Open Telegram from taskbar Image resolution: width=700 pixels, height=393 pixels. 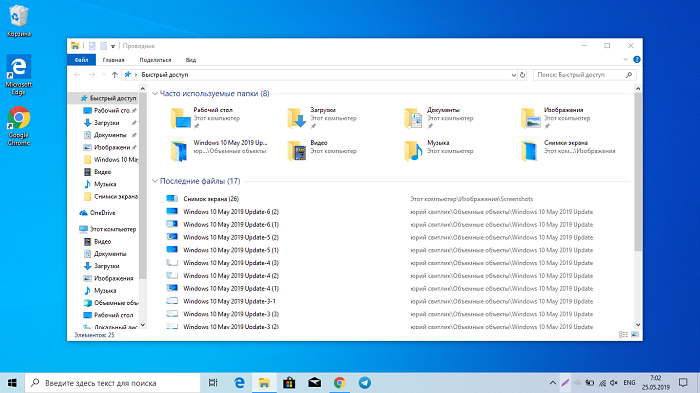(365, 383)
